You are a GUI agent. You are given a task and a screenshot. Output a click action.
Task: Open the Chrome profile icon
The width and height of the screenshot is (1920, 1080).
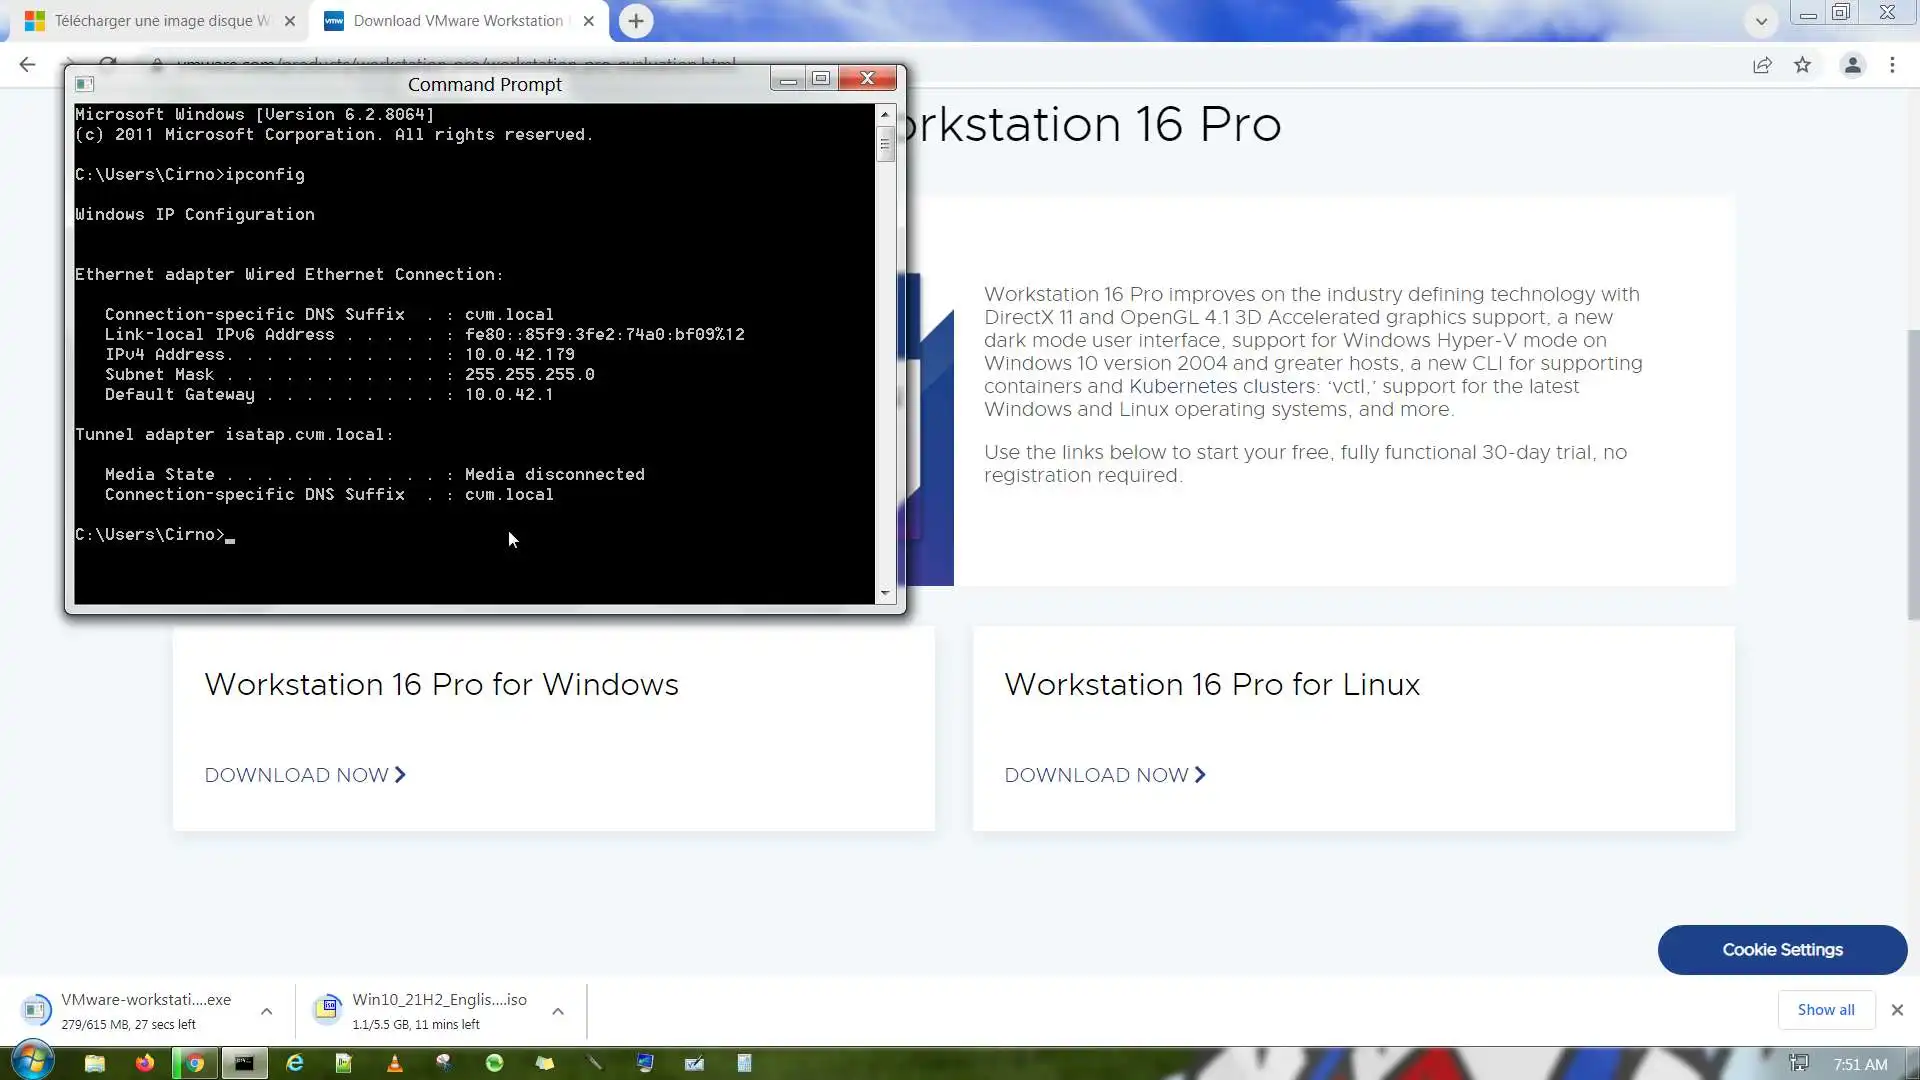[1852, 65]
